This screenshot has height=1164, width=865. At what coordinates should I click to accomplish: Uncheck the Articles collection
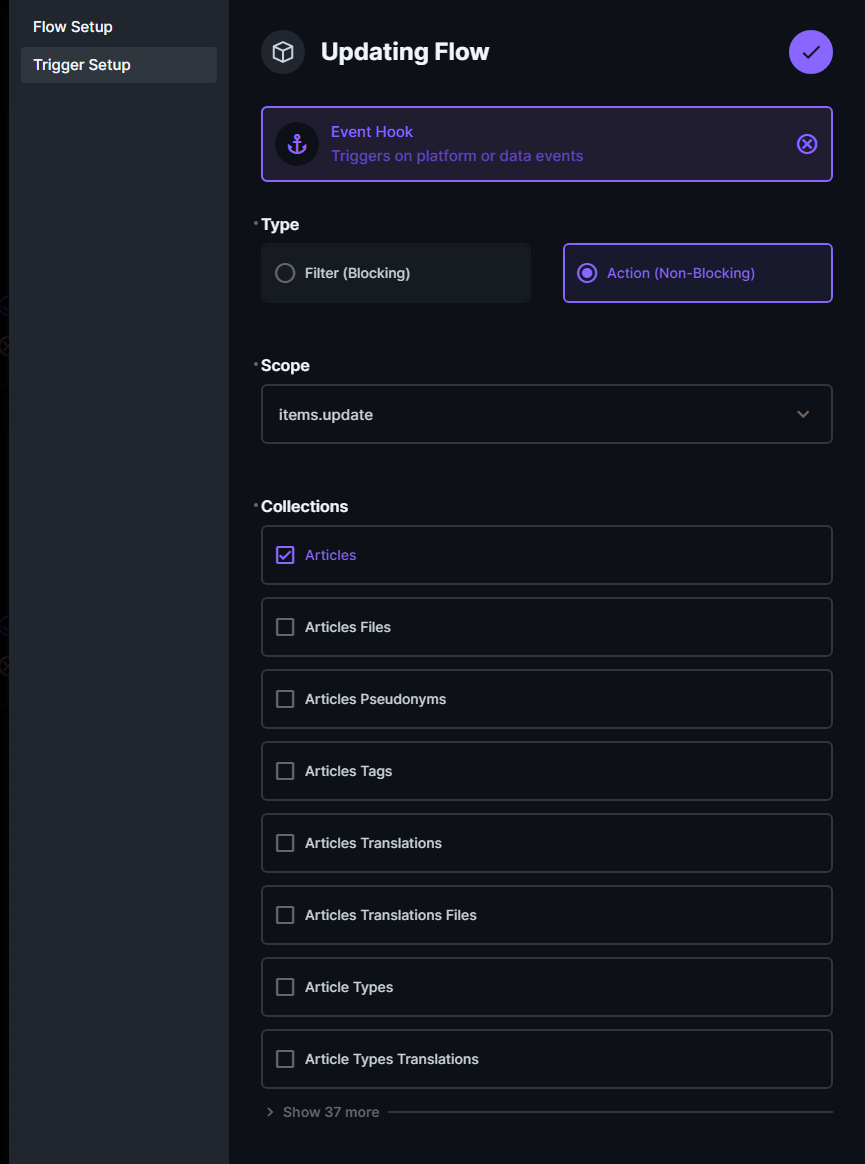coord(284,554)
